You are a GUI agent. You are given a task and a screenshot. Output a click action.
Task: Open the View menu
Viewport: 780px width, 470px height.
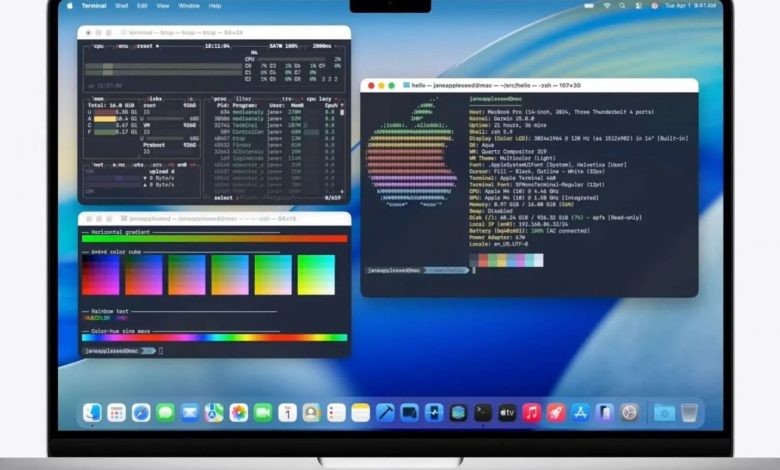(x=163, y=5)
